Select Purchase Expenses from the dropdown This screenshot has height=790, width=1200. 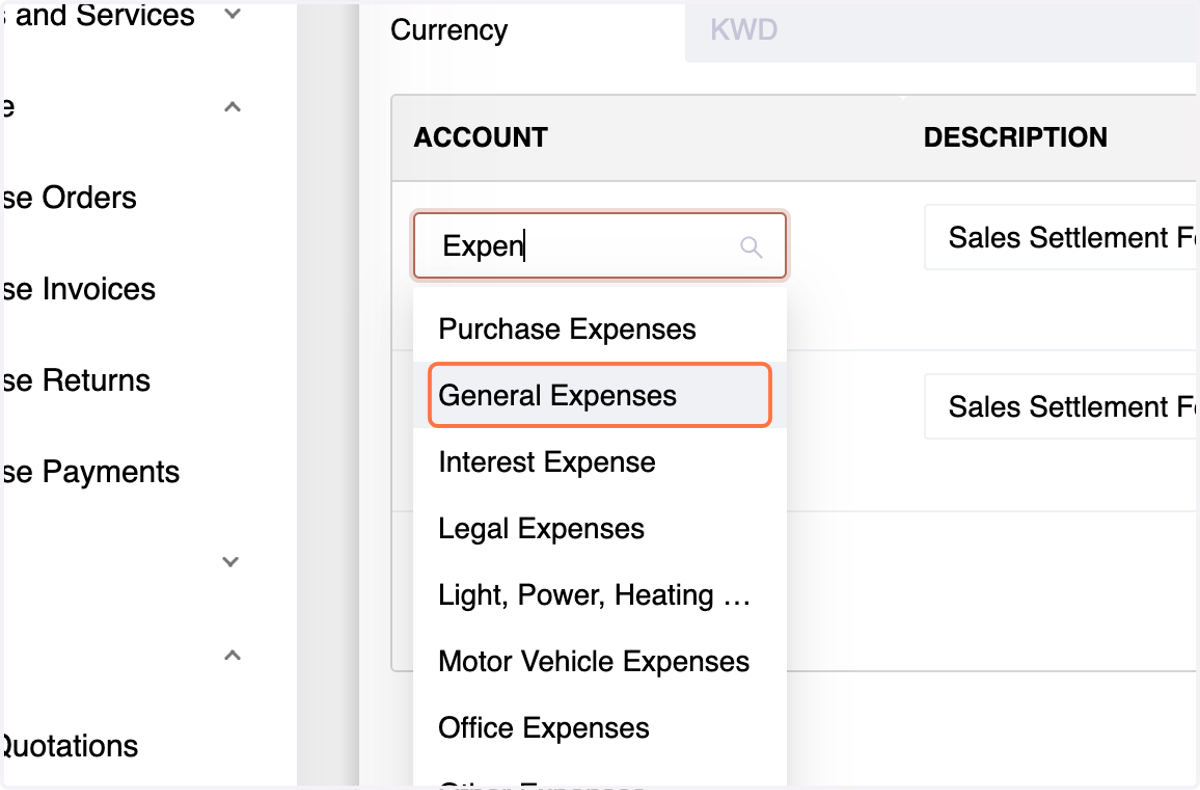pyautogui.click(x=600, y=329)
